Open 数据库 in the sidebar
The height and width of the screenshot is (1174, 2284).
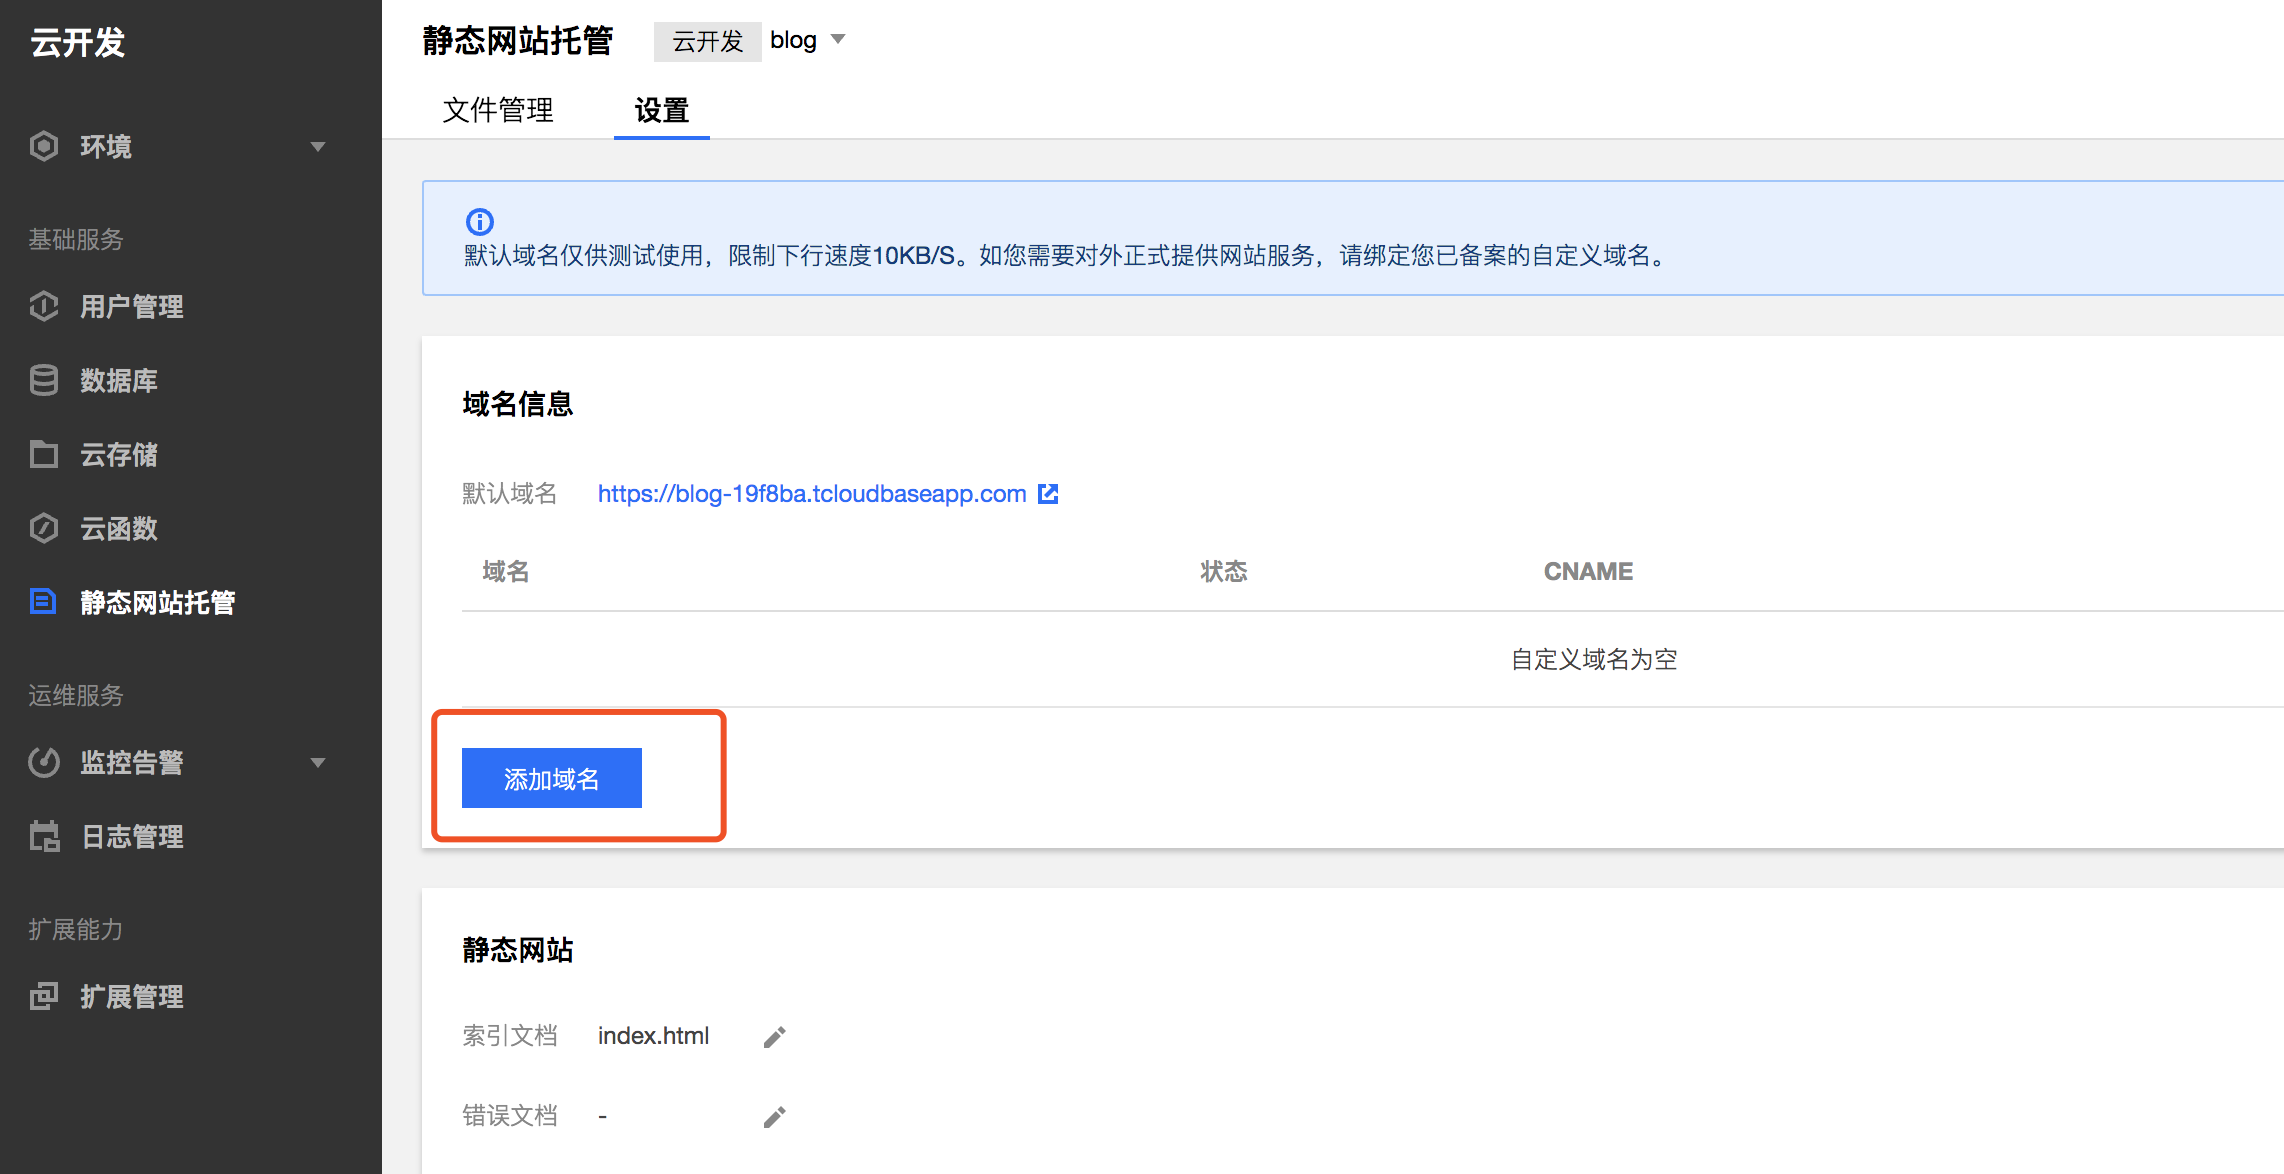click(x=119, y=380)
